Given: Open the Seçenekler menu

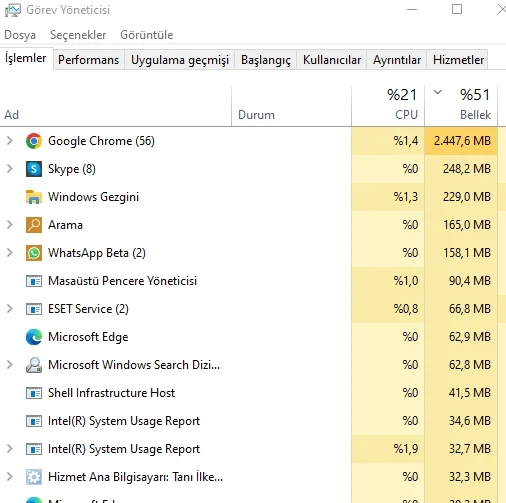Looking at the screenshot, I should (78, 35).
